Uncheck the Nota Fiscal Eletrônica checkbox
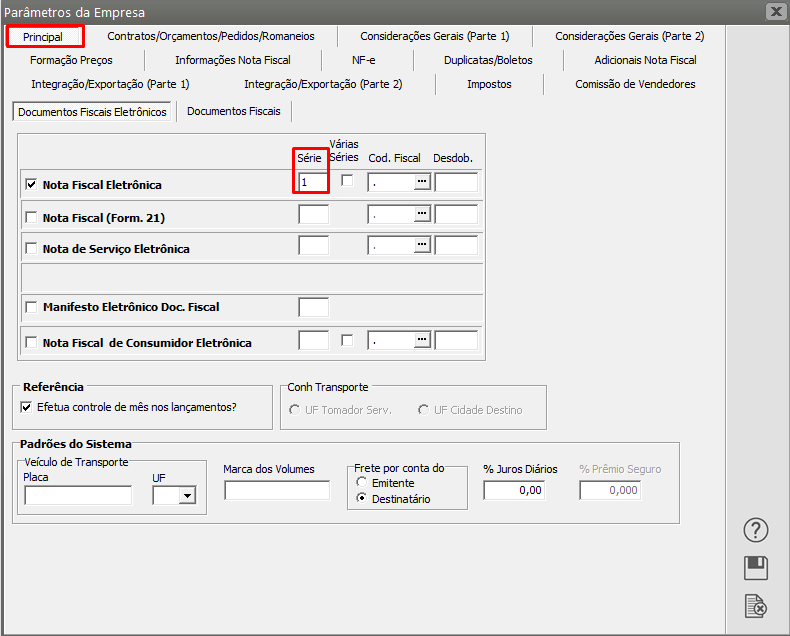Screen dimensions: 790x636 pos(31,185)
